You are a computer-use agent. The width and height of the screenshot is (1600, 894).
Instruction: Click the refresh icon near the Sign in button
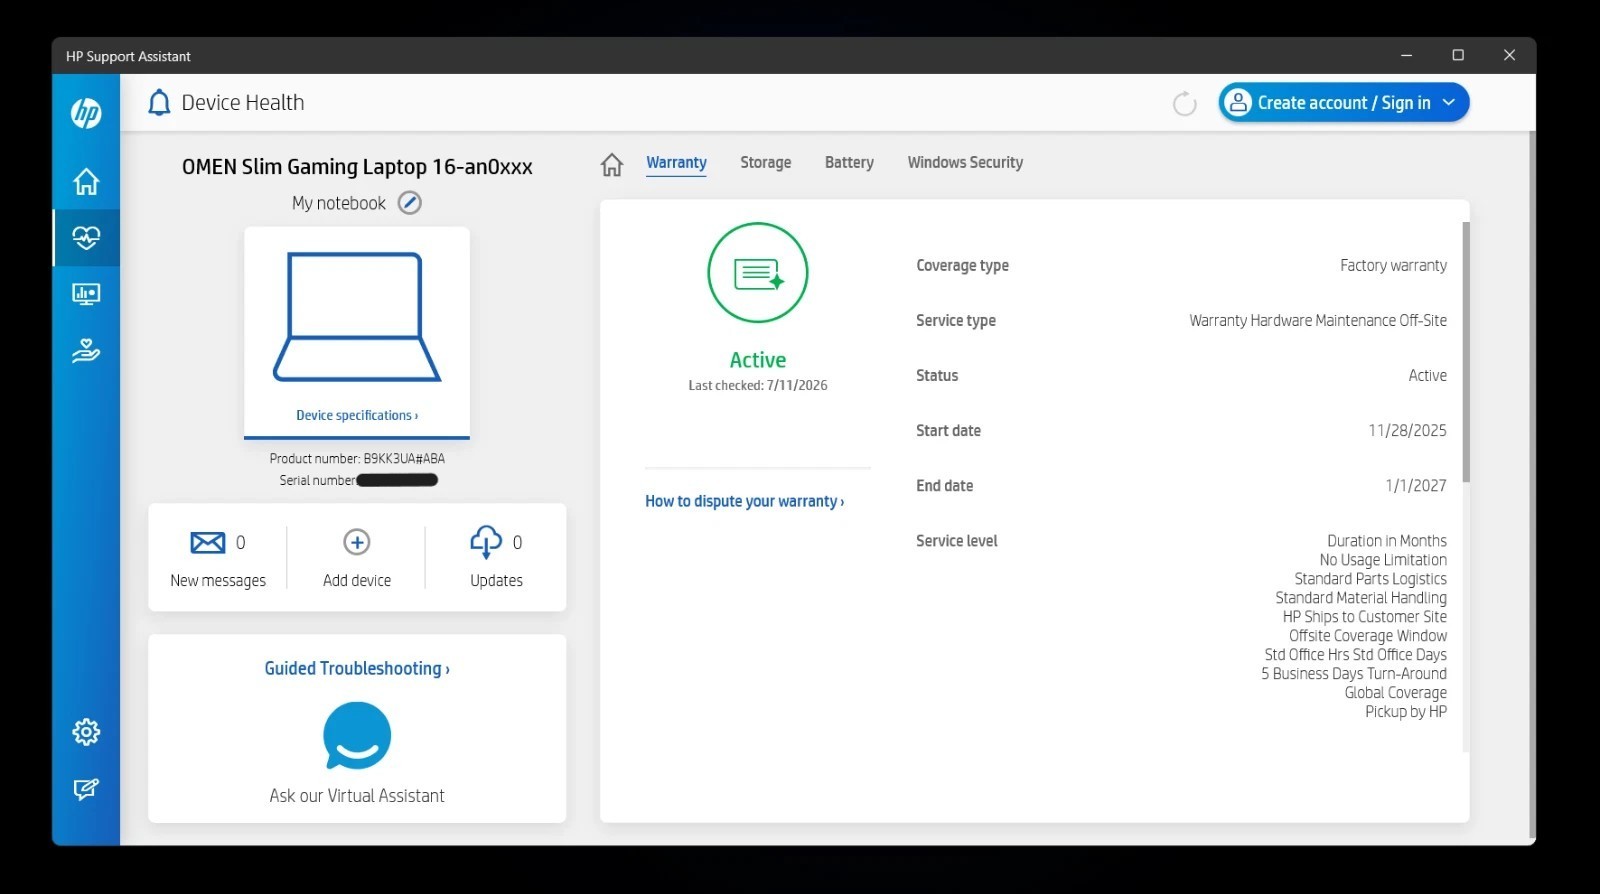[x=1184, y=103]
